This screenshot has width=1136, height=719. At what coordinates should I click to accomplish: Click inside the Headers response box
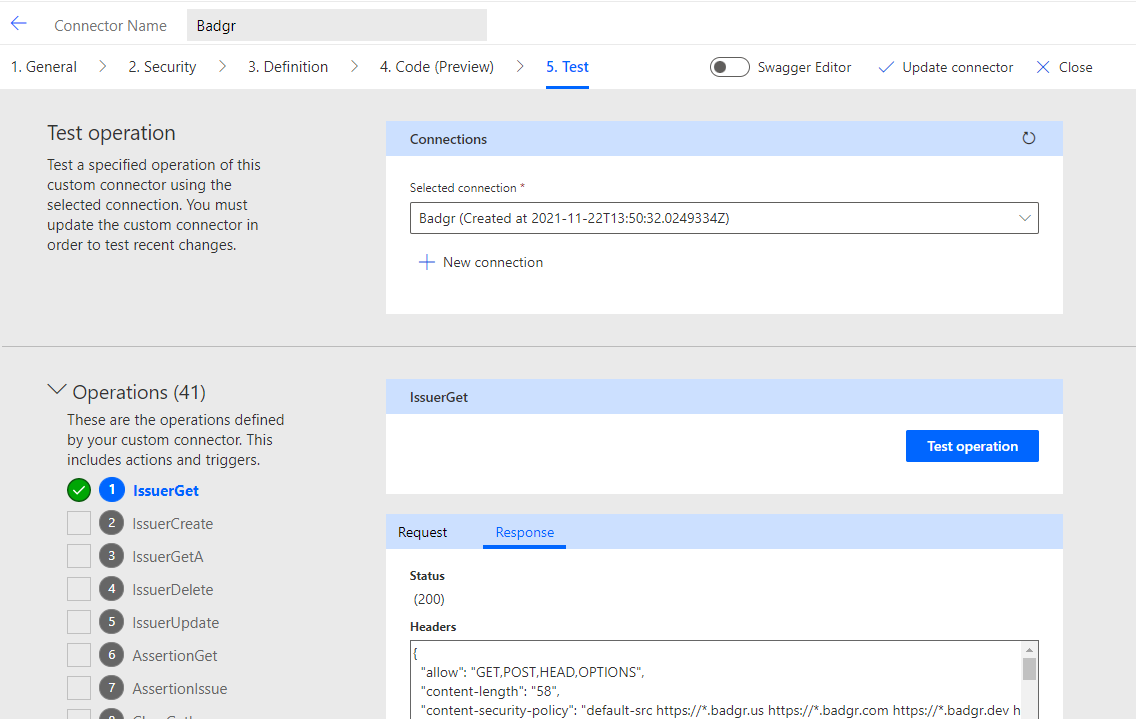click(717, 680)
